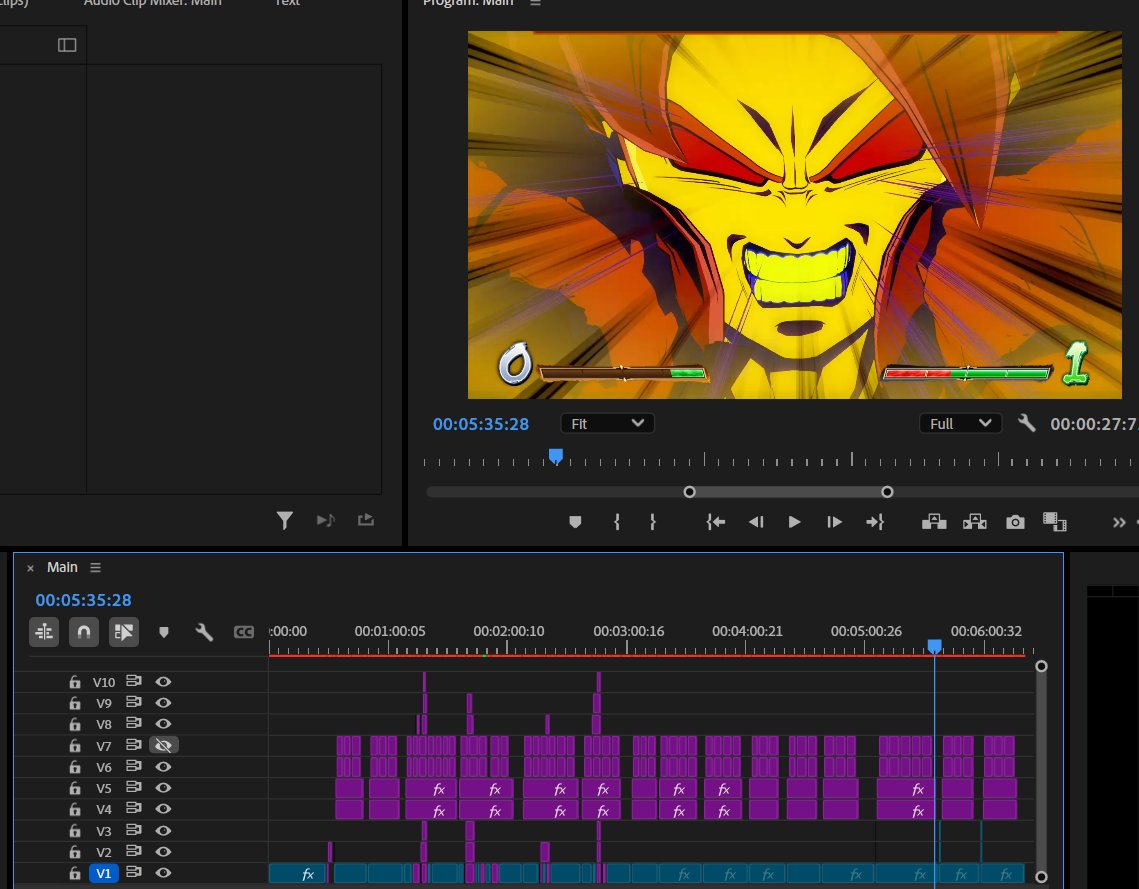
Task: Lock the V10 track
Action: coord(75,681)
